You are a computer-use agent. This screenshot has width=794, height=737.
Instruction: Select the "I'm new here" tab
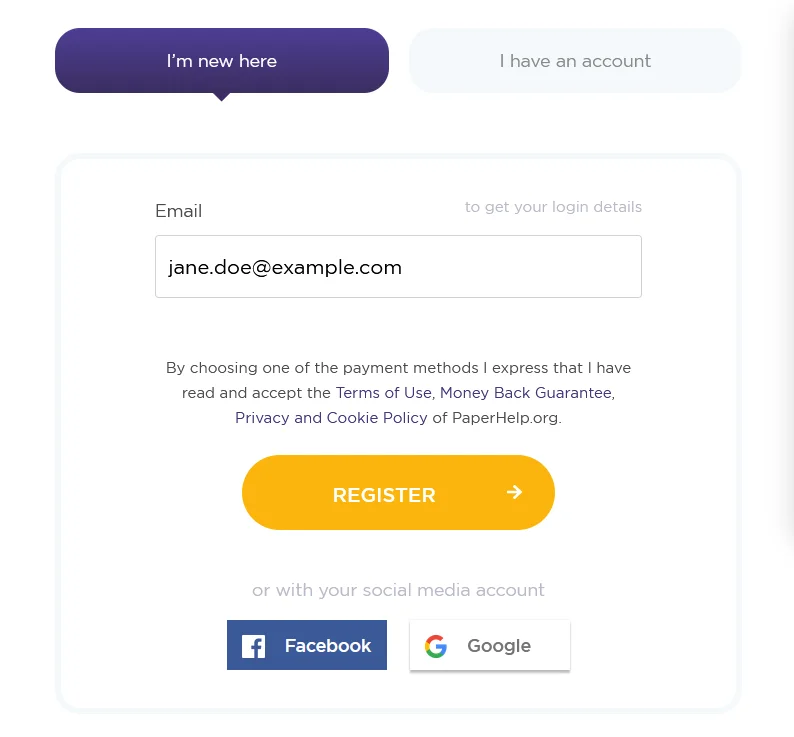222,61
